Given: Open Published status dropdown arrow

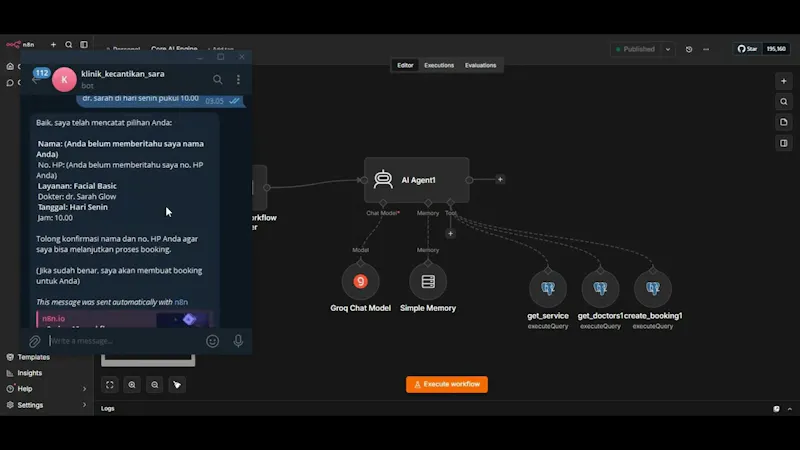Looking at the screenshot, I should pyautogui.click(x=668, y=49).
